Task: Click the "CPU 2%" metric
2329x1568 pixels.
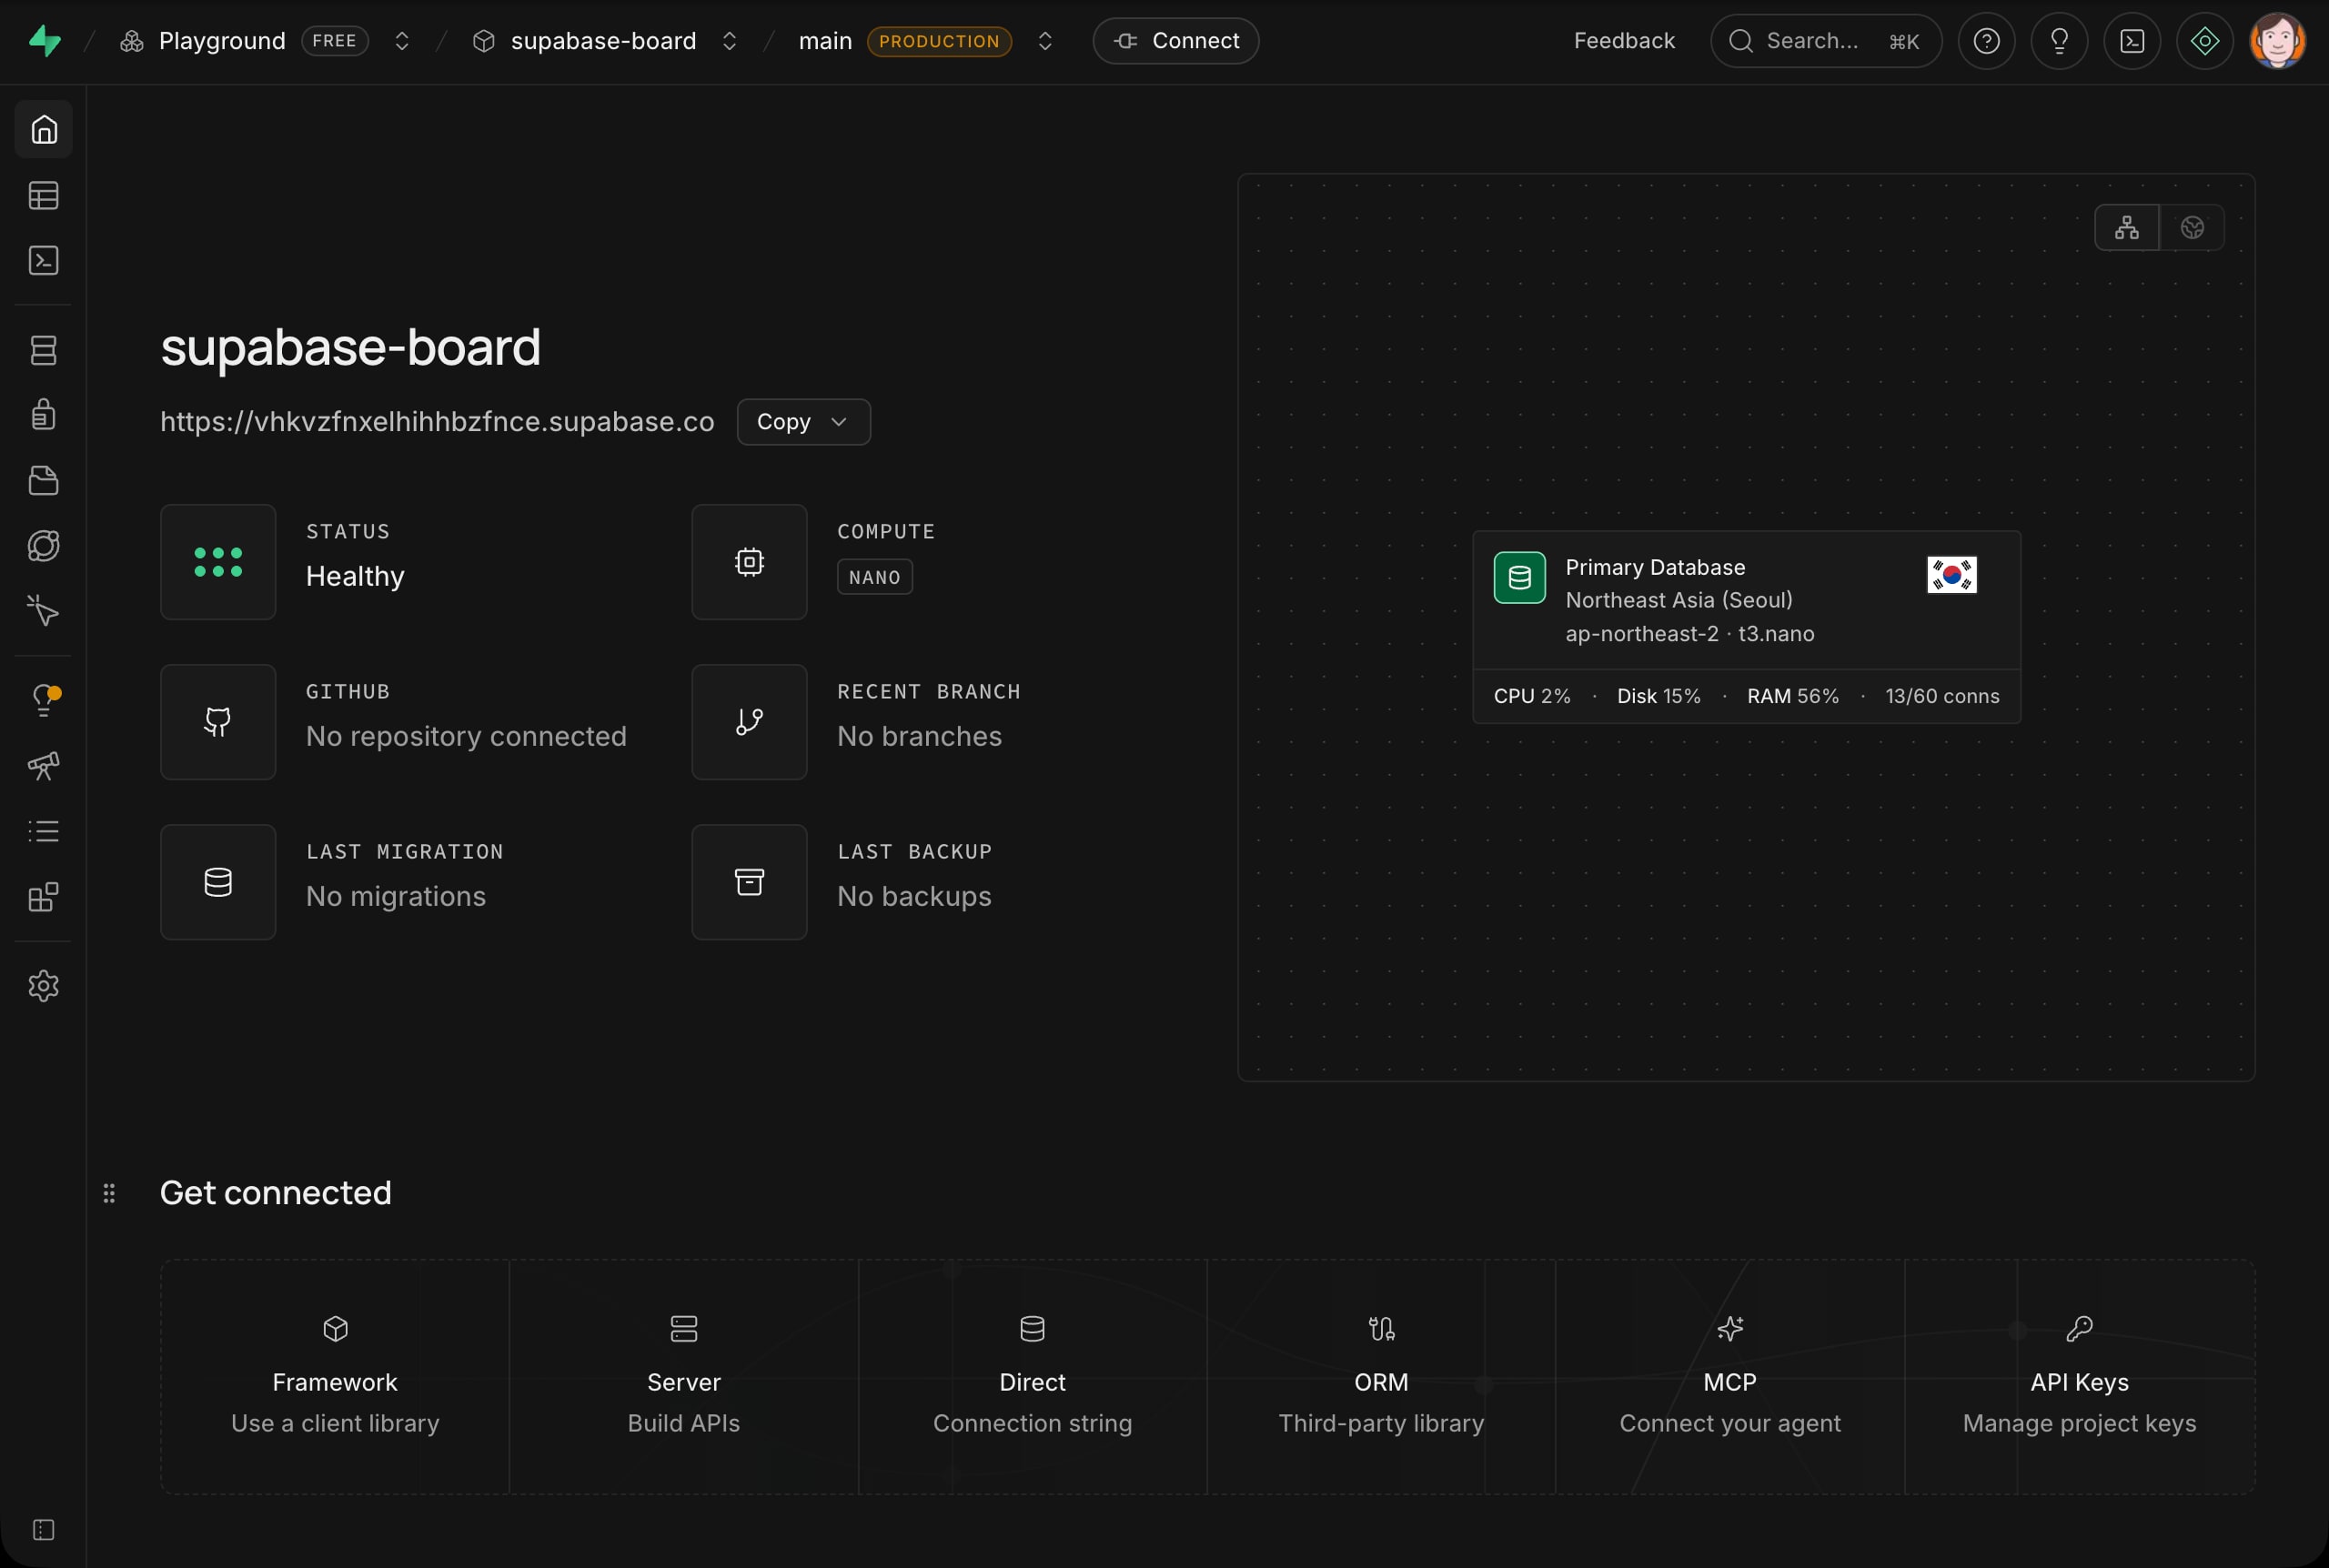Action: pos(1532,696)
